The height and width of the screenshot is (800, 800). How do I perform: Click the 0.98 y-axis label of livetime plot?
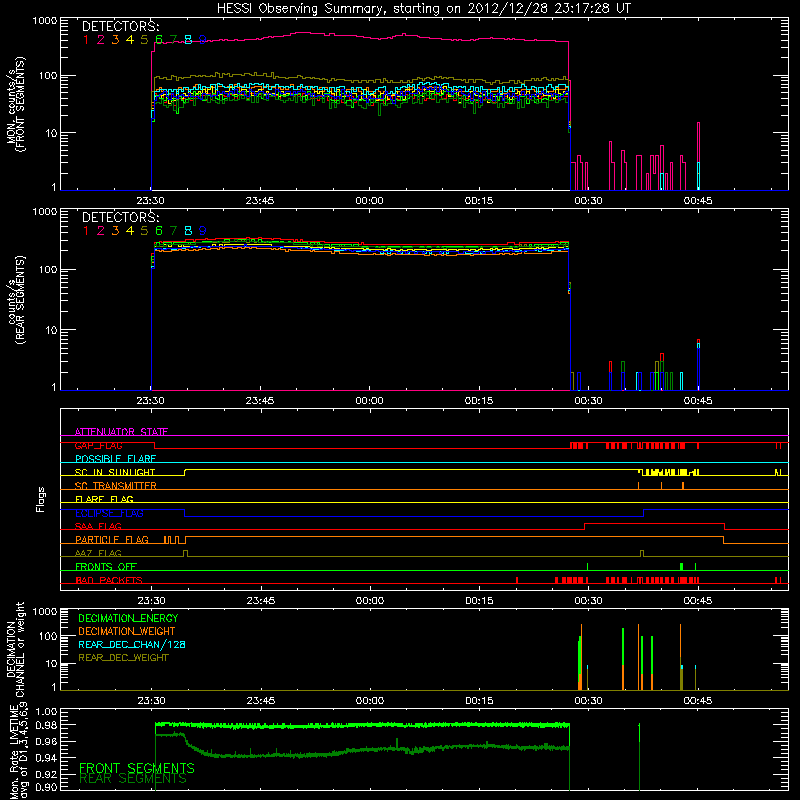(x=46, y=725)
